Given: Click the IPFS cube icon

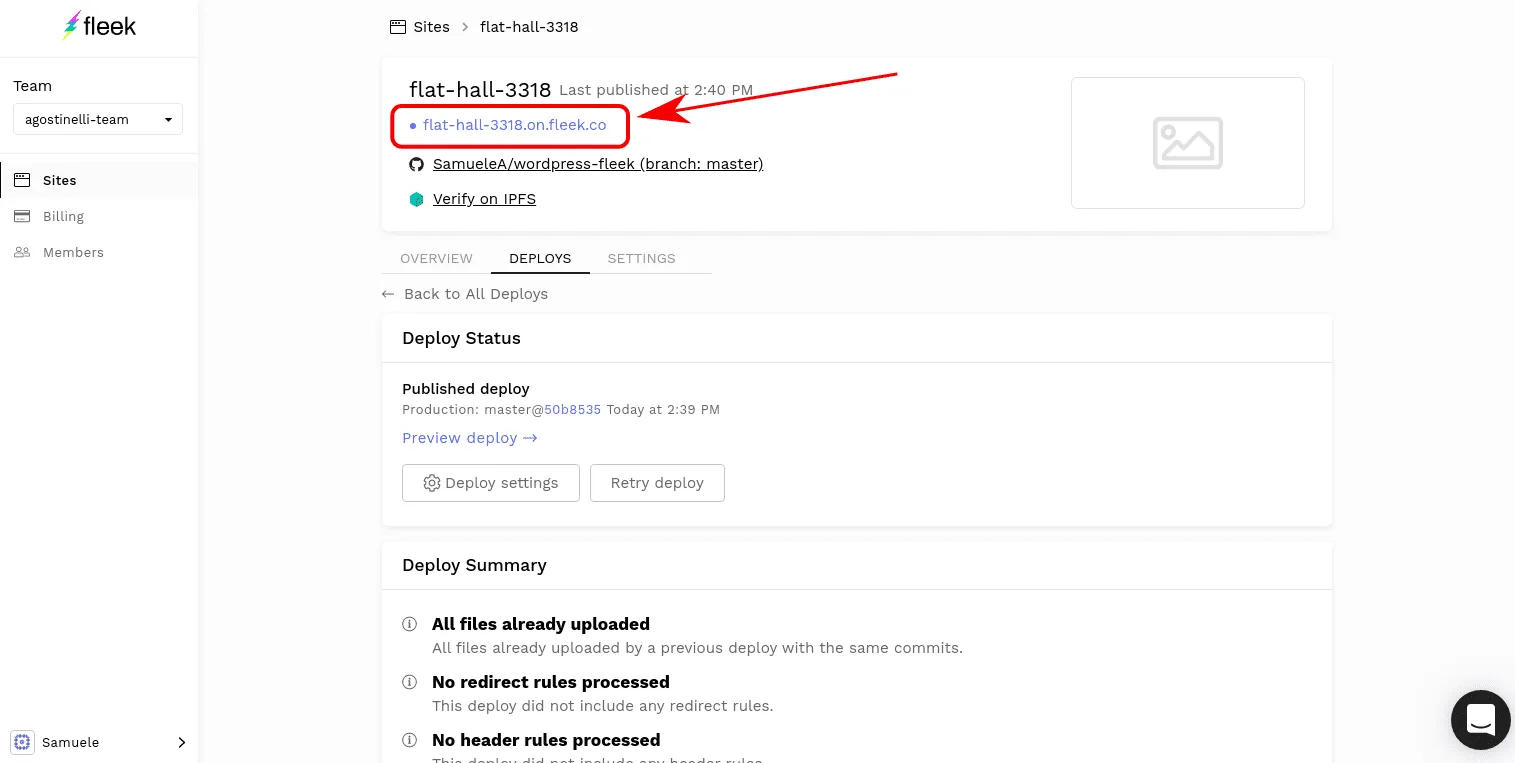Looking at the screenshot, I should [x=417, y=199].
